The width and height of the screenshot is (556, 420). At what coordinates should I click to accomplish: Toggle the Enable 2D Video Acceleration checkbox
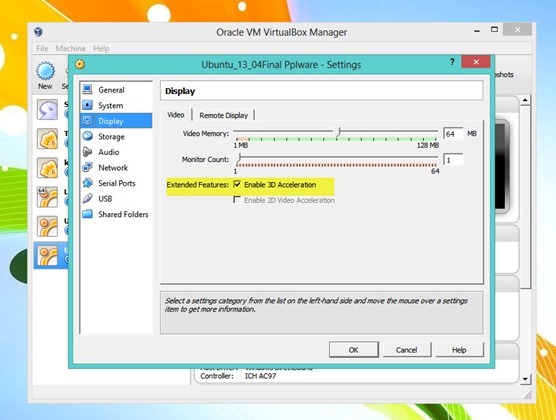point(237,200)
